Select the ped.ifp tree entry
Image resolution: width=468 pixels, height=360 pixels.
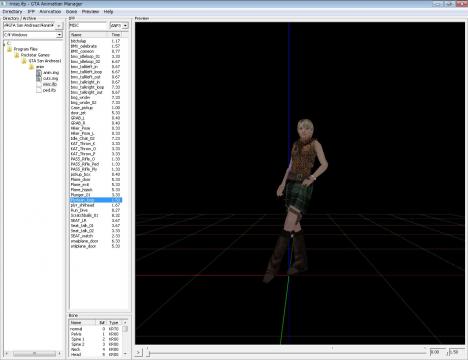click(49, 90)
